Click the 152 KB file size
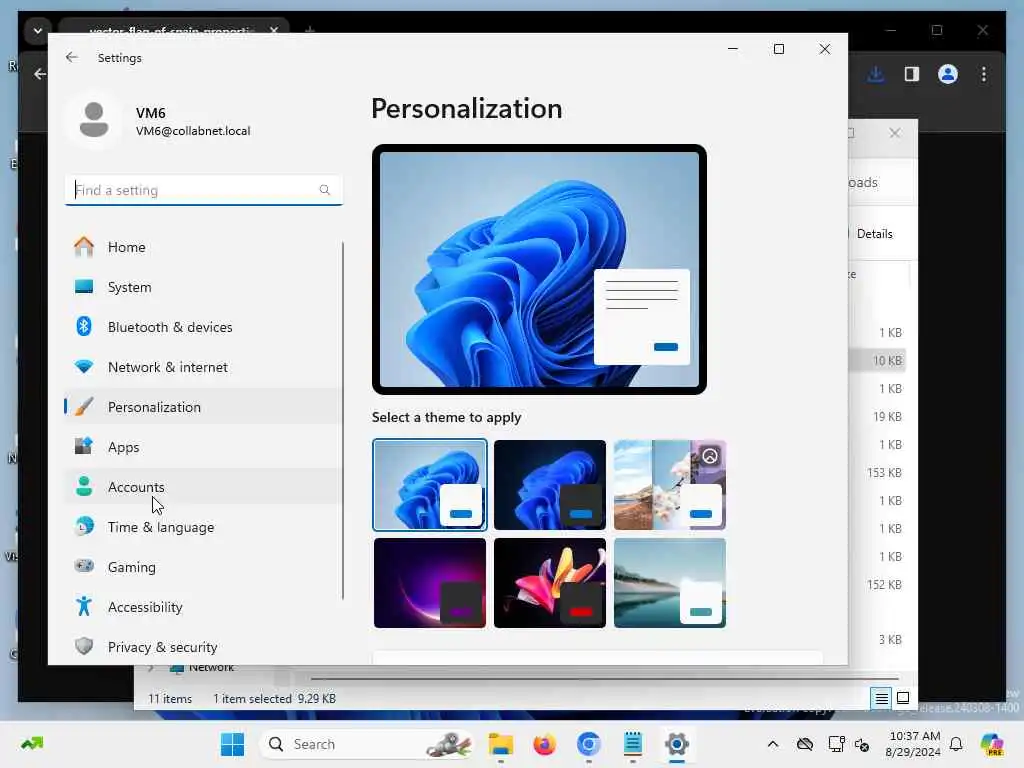This screenshot has width=1024, height=768. [884, 584]
